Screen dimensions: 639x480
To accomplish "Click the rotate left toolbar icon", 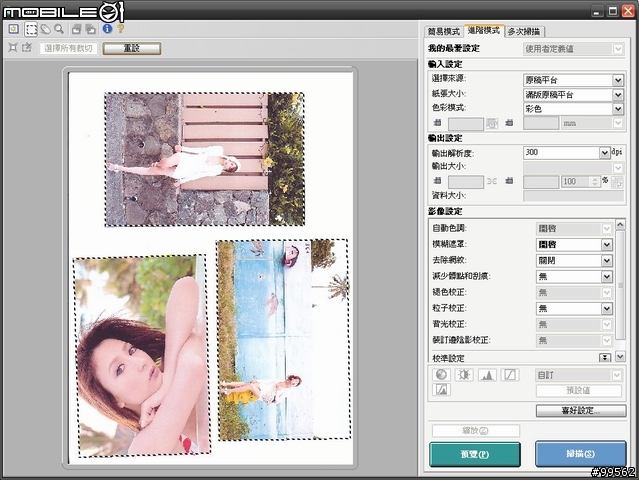I will coord(76,29).
